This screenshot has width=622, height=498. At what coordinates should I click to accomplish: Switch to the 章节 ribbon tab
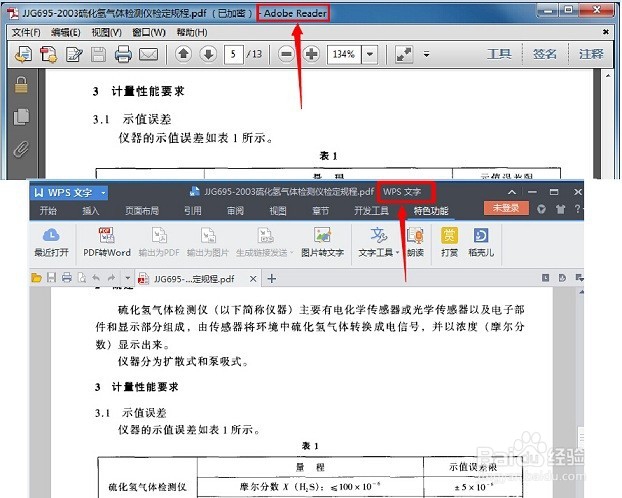click(x=321, y=210)
